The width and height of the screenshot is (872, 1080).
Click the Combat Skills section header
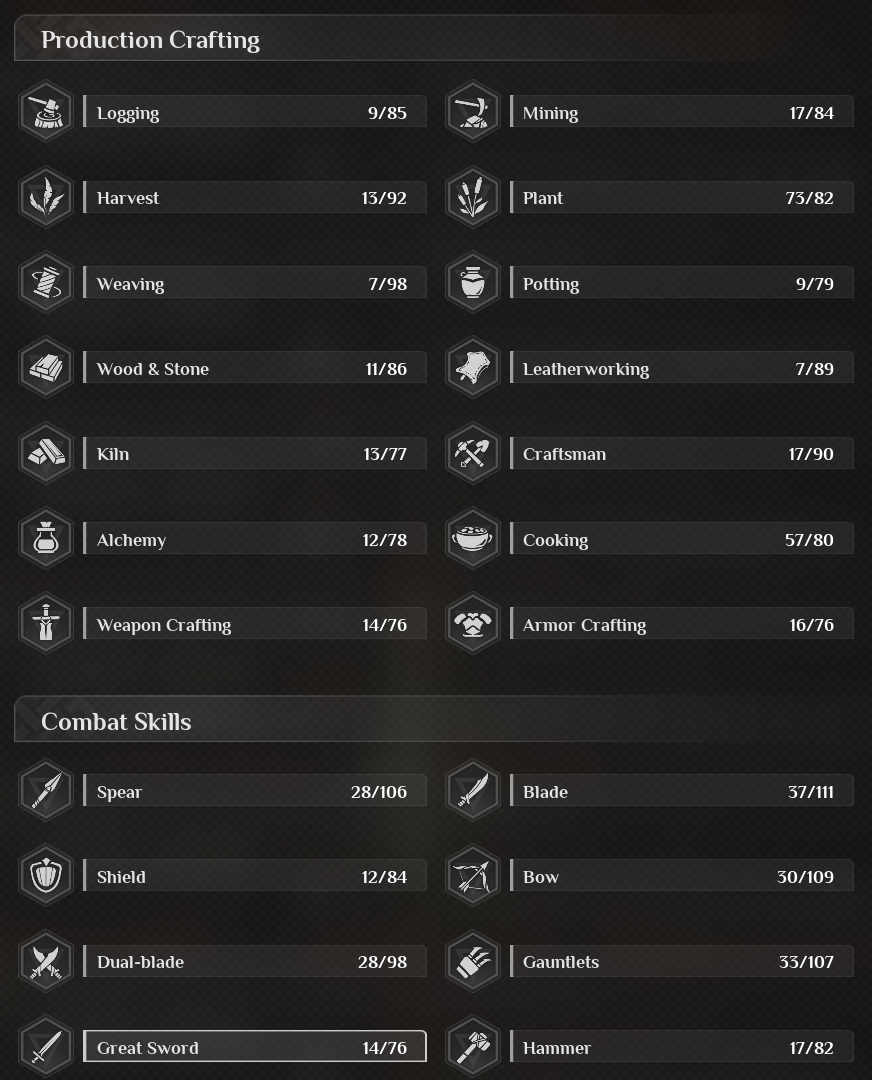[x=116, y=721]
